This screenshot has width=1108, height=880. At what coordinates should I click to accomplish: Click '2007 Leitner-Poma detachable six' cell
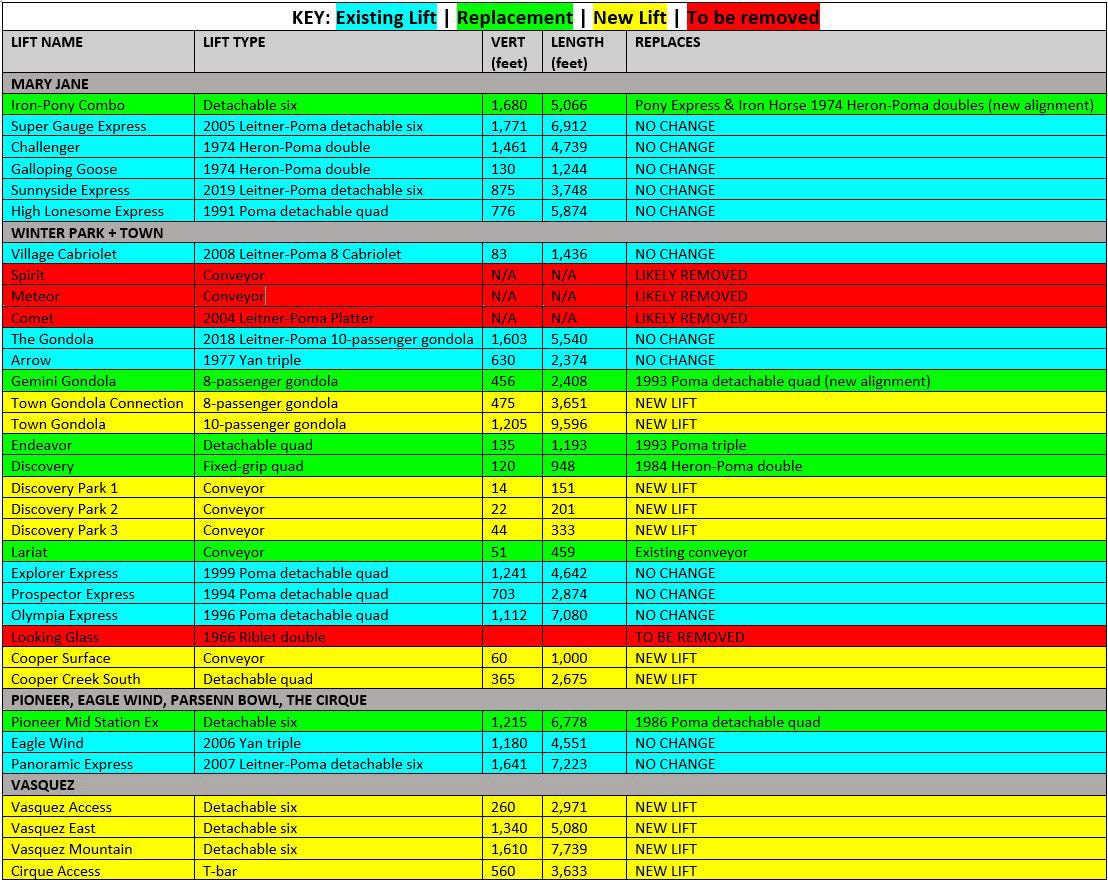[x=338, y=764]
